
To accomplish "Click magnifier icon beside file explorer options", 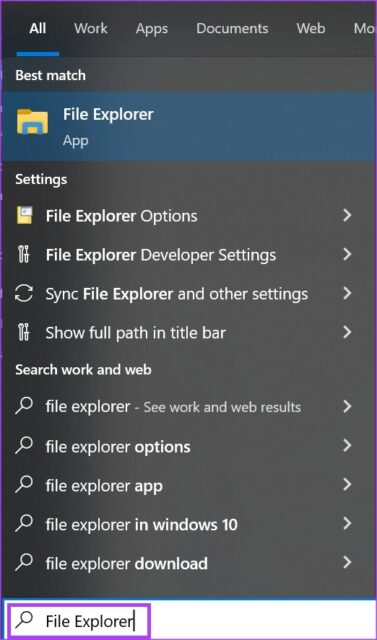I will [x=24, y=446].
